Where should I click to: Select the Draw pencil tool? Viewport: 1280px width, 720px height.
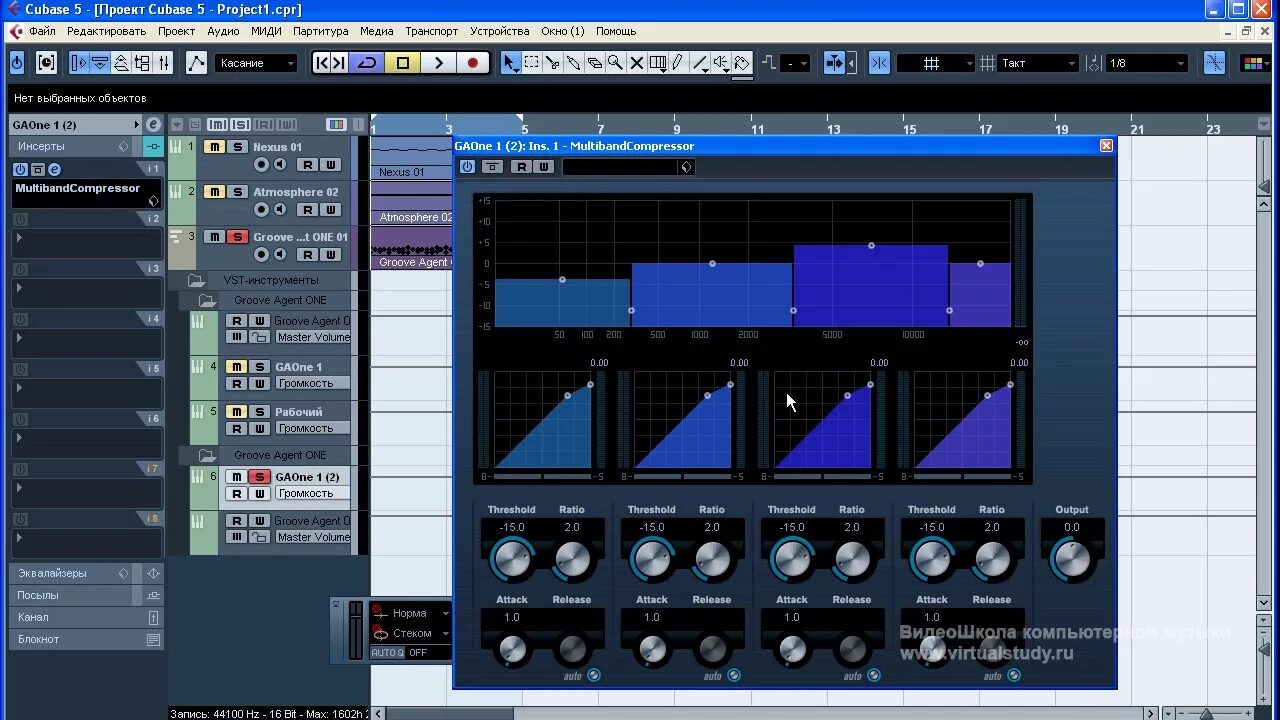pos(679,63)
